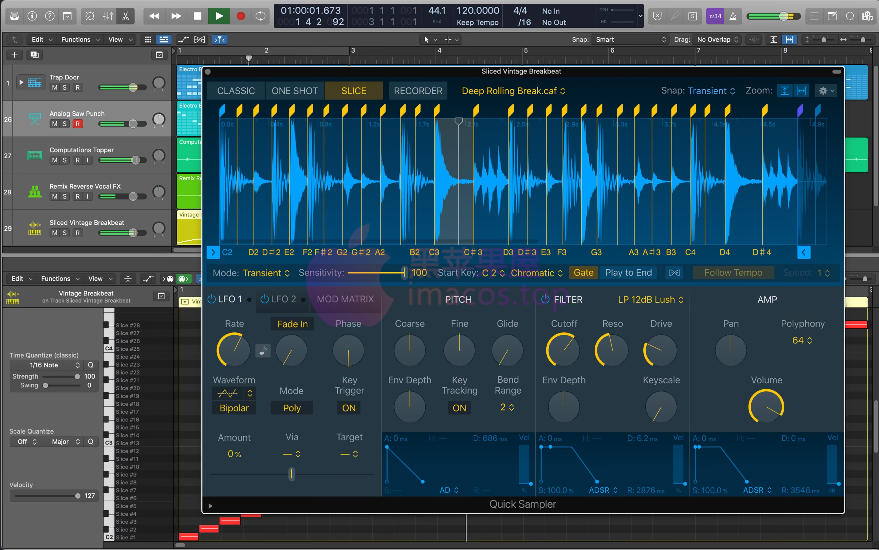The width and height of the screenshot is (879, 550).
Task: Open the Deep Rolling Break.caf file menu
Action: click(x=513, y=91)
